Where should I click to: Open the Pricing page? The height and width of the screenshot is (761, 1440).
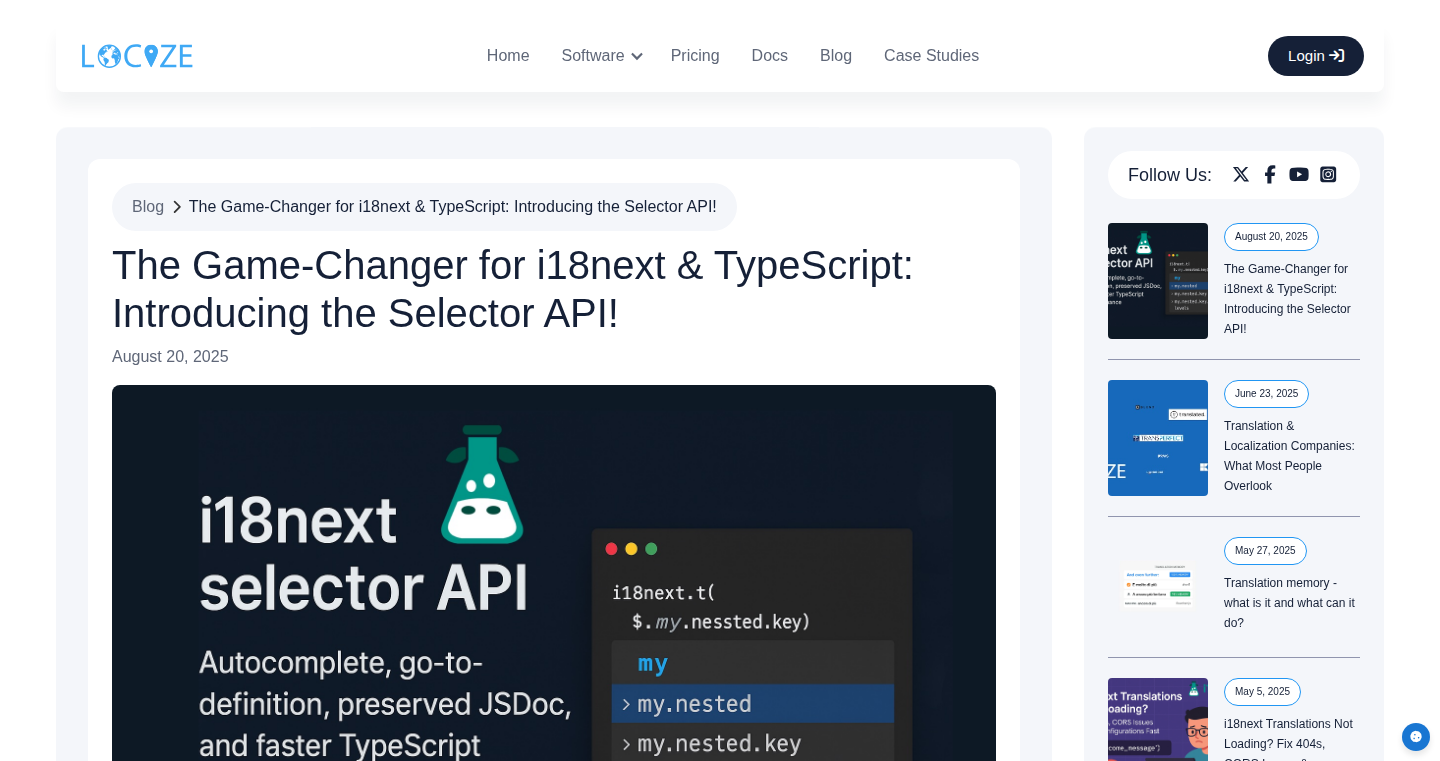point(695,56)
